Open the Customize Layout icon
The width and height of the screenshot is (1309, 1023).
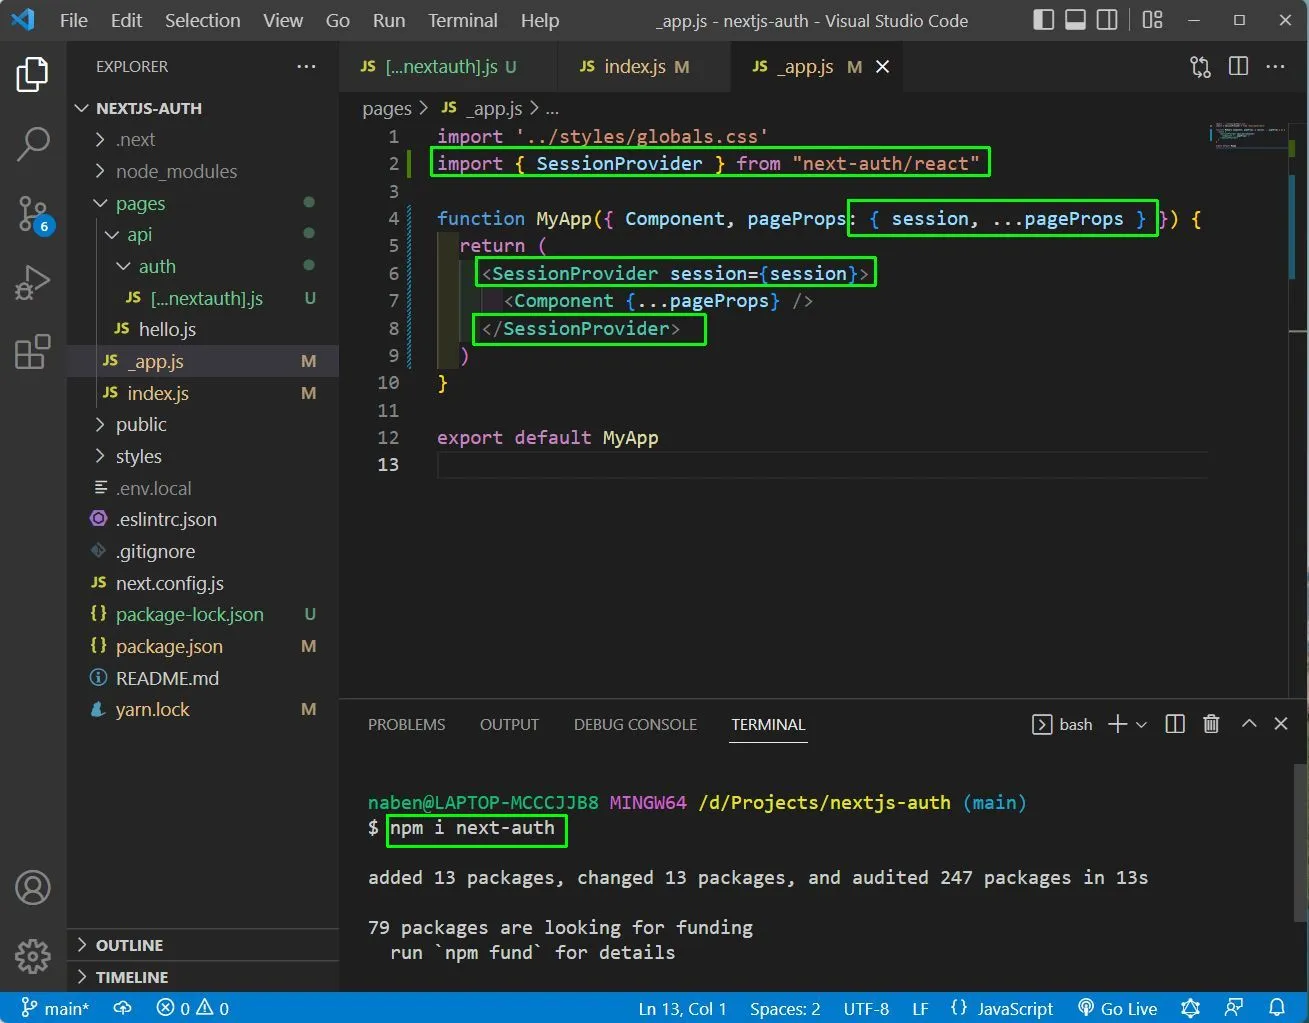[1152, 20]
